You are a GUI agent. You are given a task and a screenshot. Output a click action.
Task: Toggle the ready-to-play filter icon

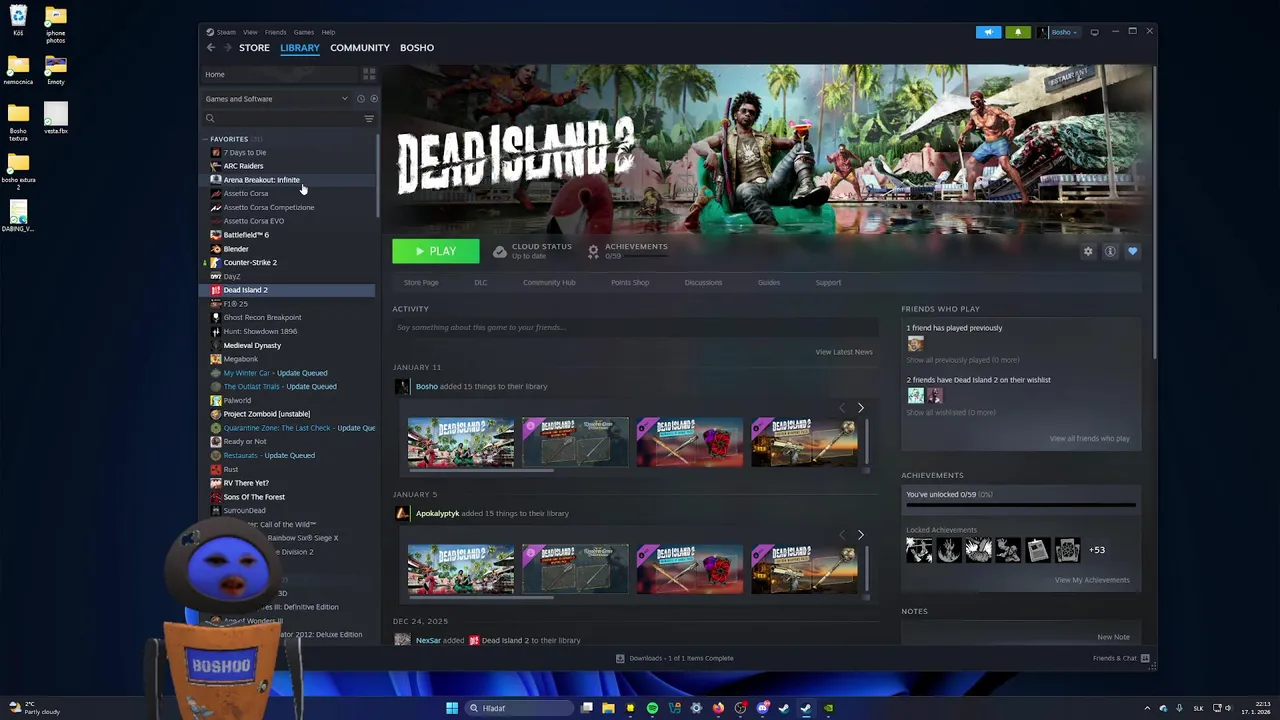click(374, 99)
